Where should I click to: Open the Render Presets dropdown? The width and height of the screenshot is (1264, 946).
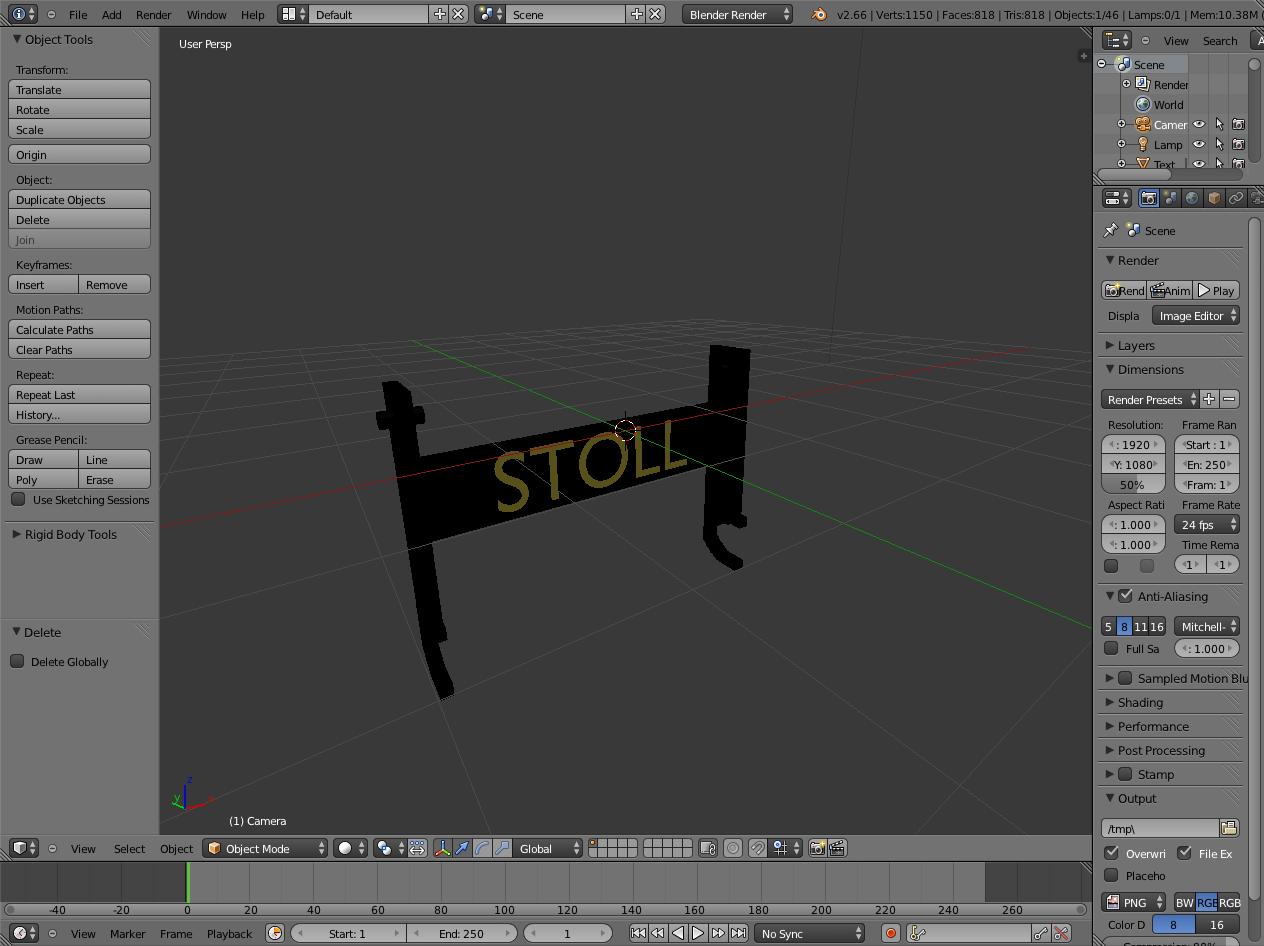[x=1149, y=399]
